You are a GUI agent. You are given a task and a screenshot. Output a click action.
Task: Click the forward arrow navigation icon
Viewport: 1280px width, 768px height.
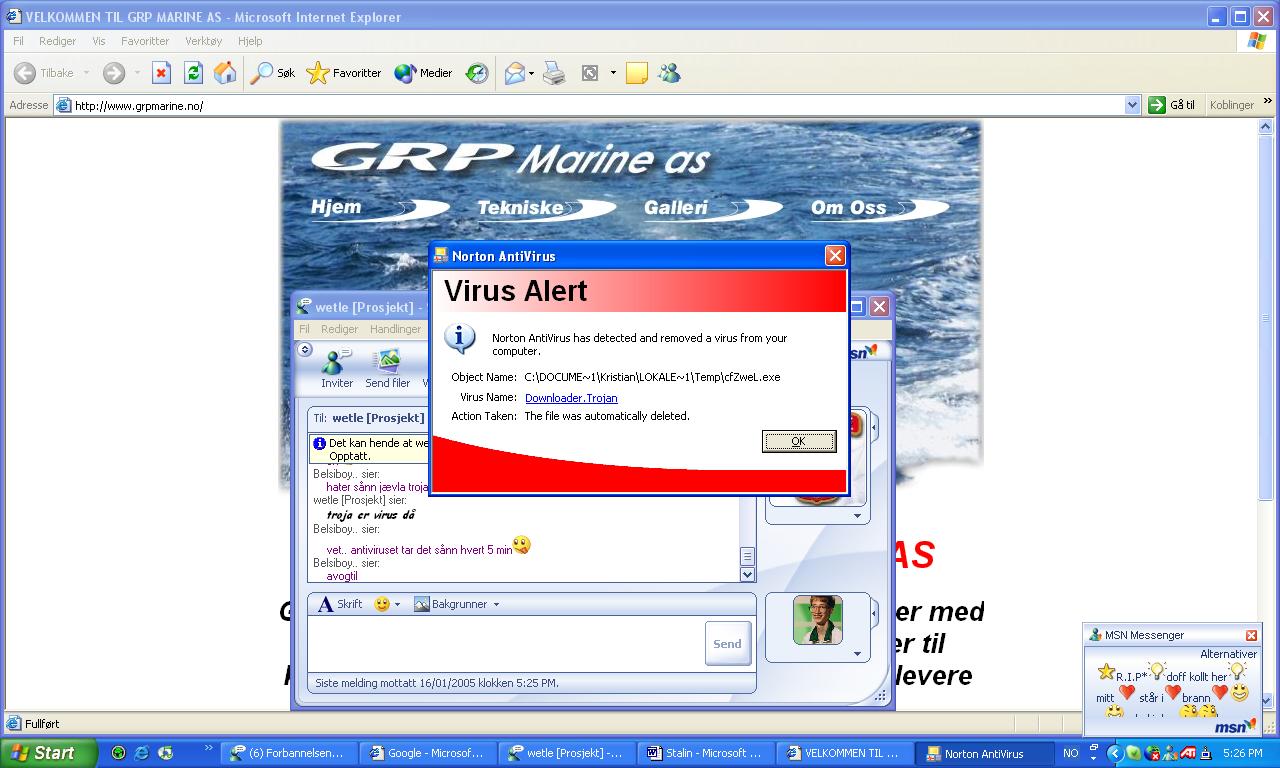pos(114,73)
